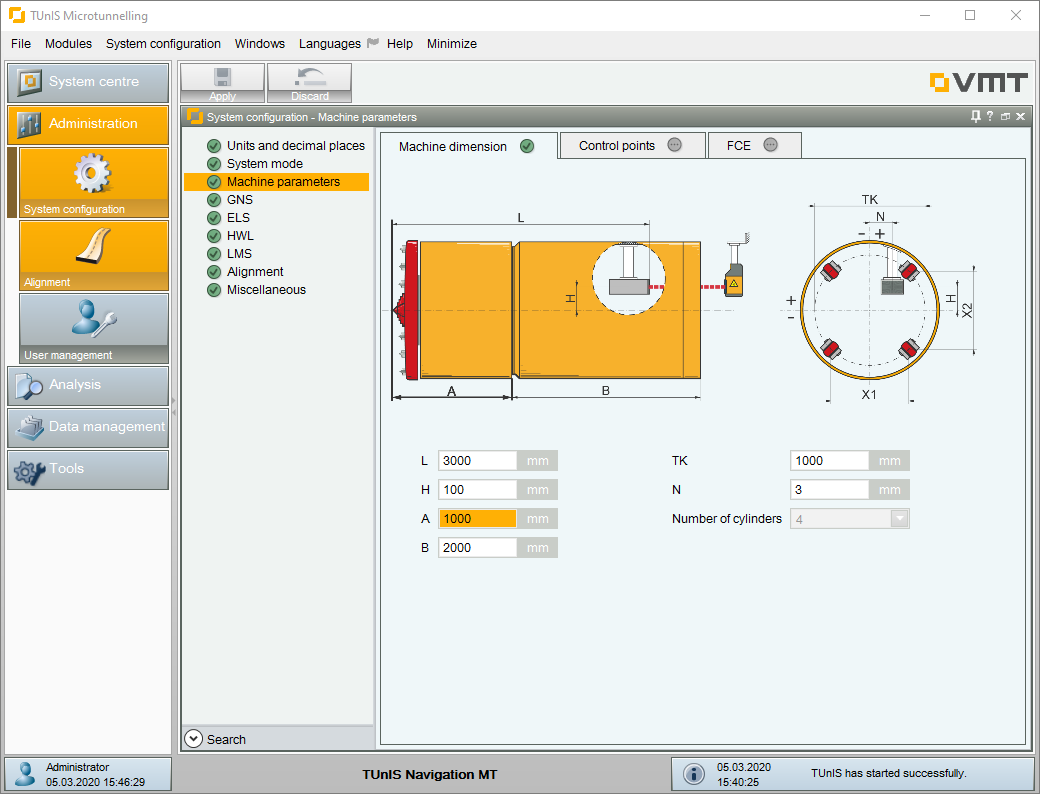The image size is (1040, 794).
Task: Click the Administrator user icon
Action: pyautogui.click(x=25, y=774)
